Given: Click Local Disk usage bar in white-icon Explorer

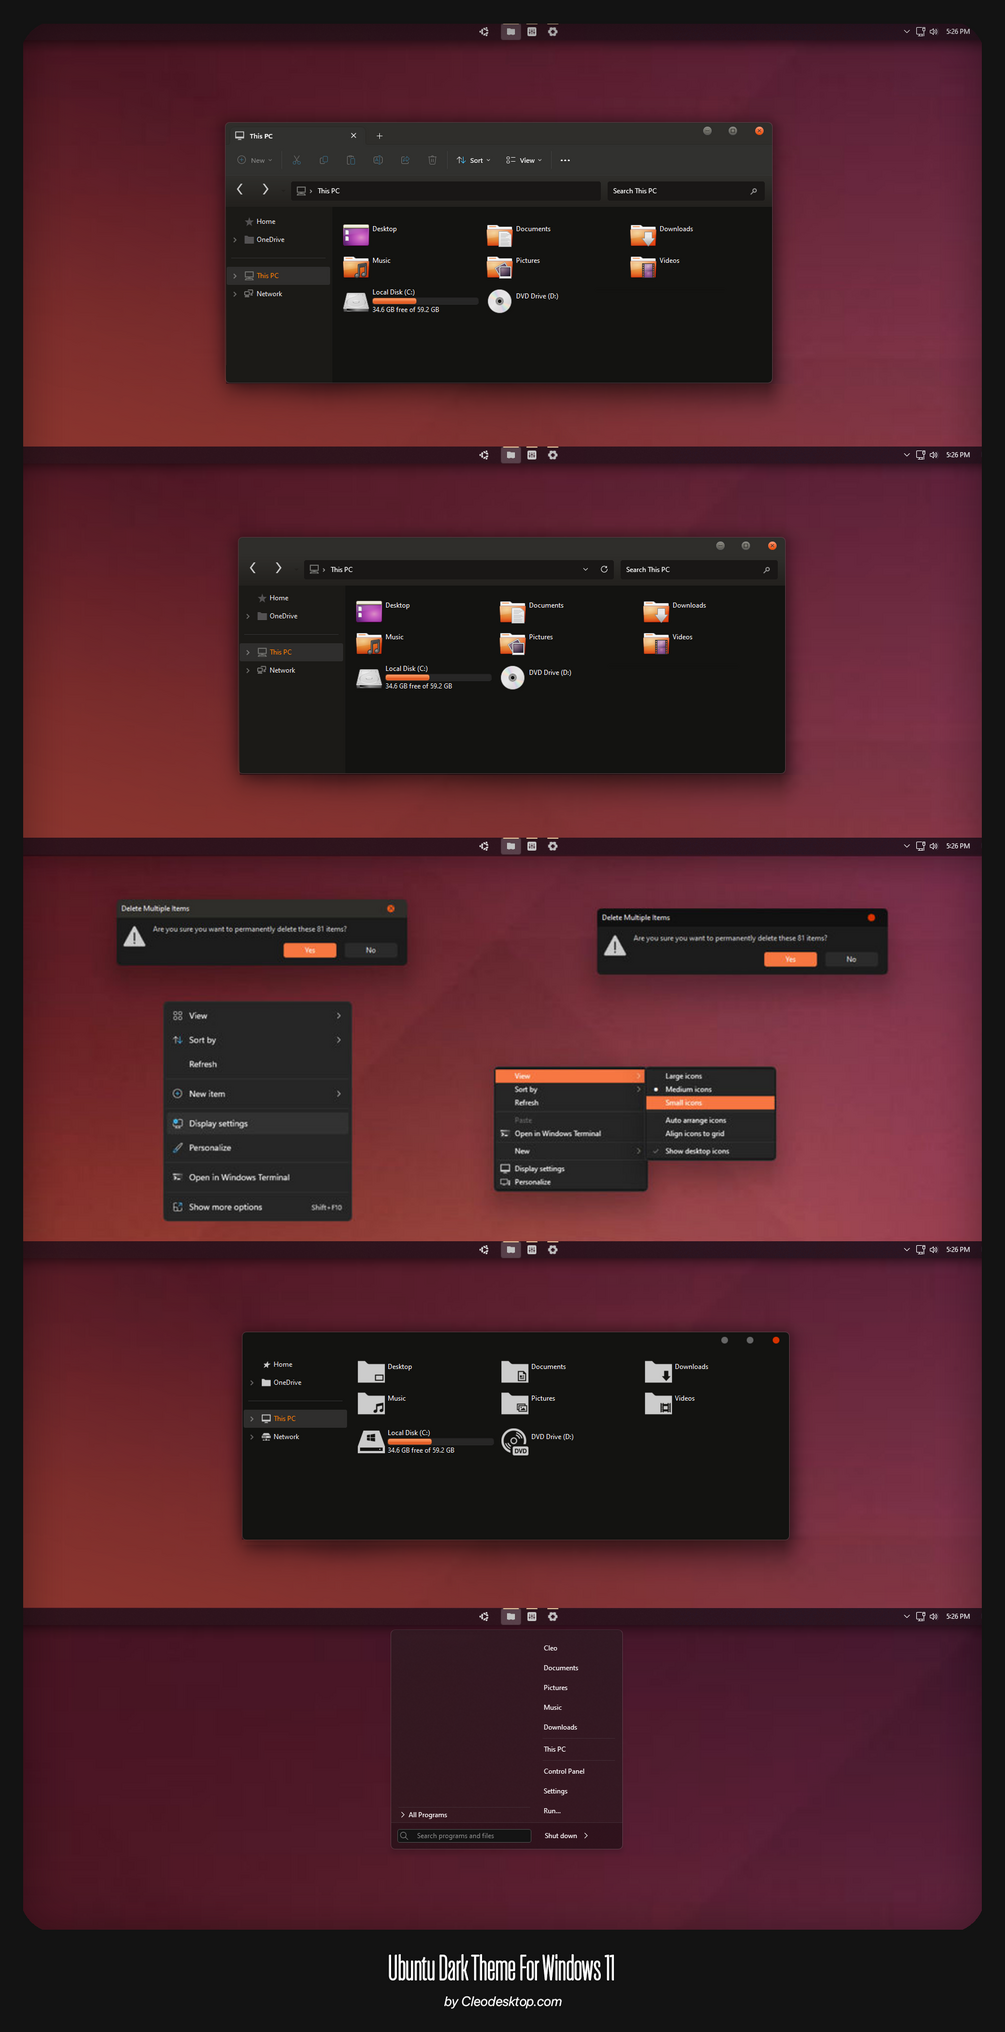Looking at the screenshot, I should [x=440, y=1441].
